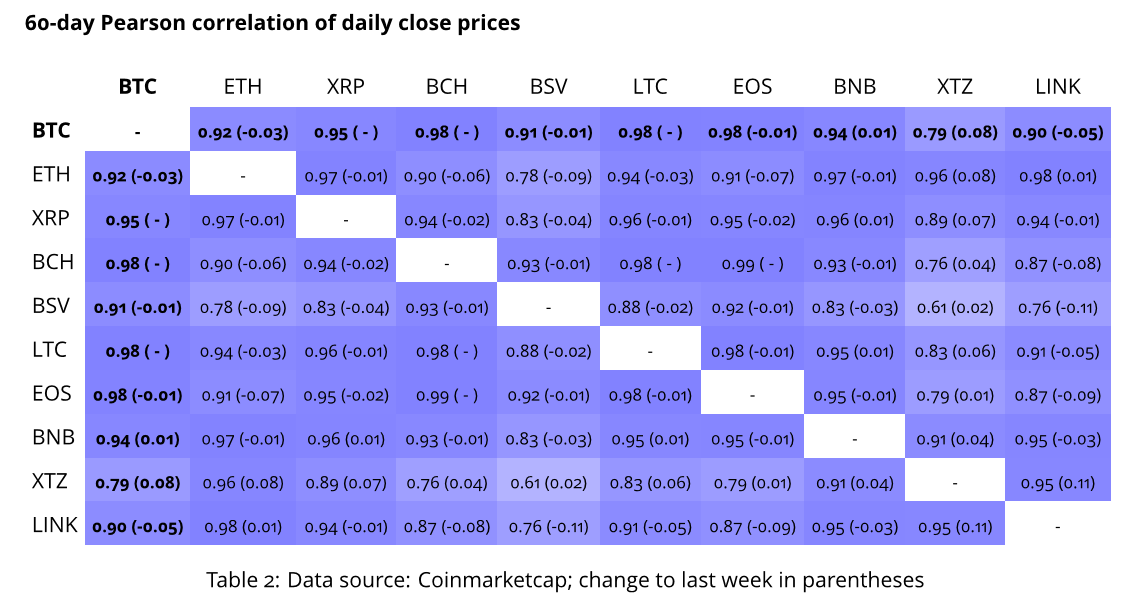This screenshot has height=608, width=1135.
Task: Click BTC row, XTZ column cell 0.79 (0.08)
Action: click(x=956, y=132)
